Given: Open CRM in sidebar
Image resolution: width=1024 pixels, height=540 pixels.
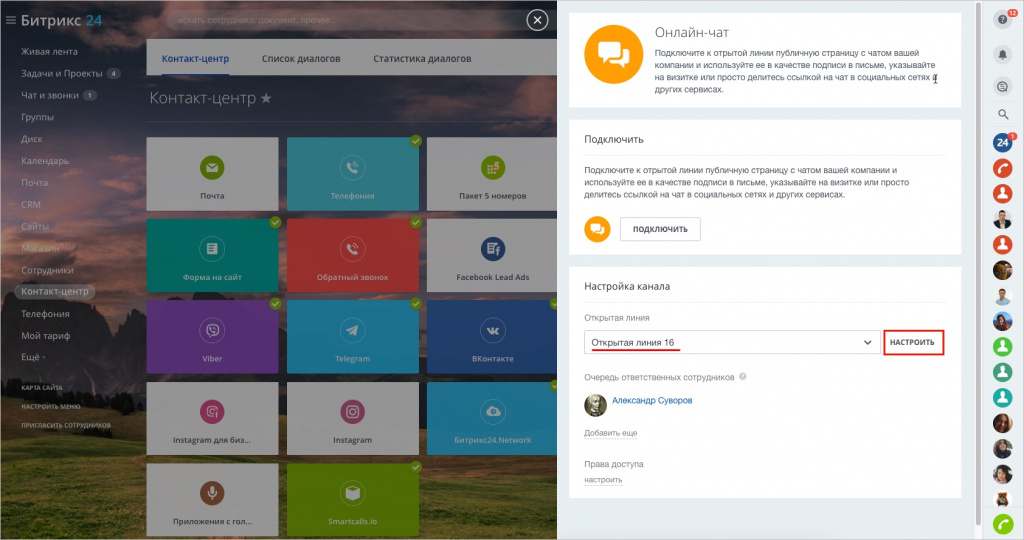Looking at the screenshot, I should click(31, 204).
